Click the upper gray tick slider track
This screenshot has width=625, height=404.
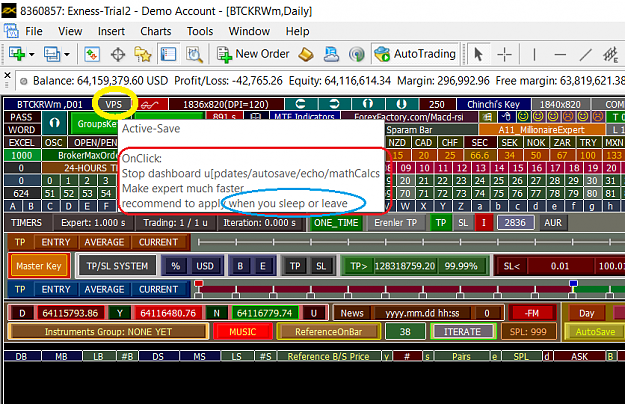pyautogui.click(x=411, y=242)
